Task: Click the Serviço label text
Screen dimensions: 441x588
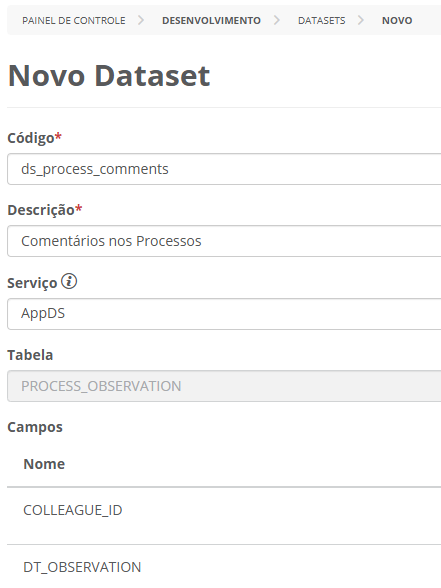Action: coord(32,283)
